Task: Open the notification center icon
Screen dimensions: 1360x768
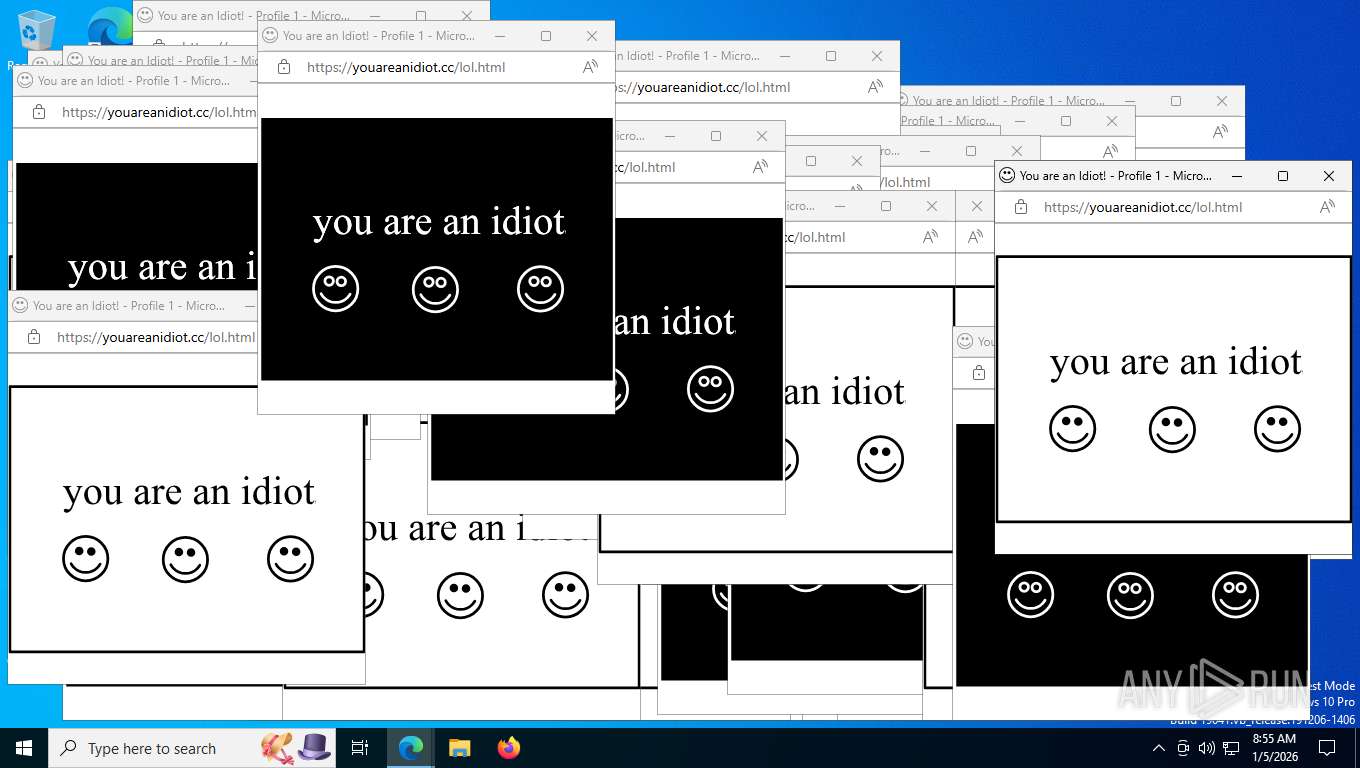Action: point(1327,748)
